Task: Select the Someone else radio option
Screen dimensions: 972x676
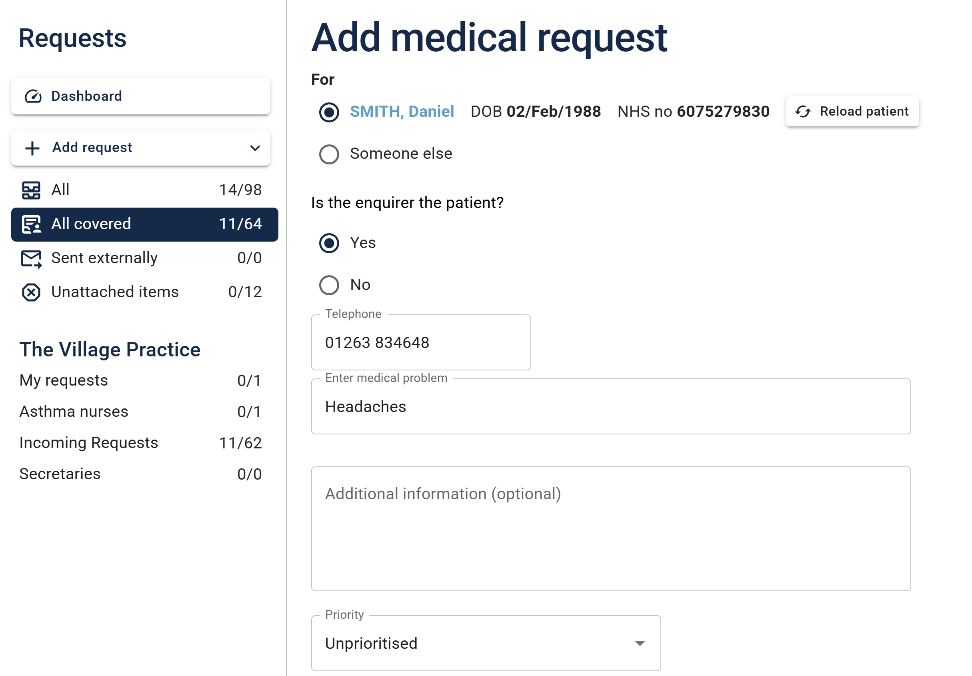Action: pos(329,154)
